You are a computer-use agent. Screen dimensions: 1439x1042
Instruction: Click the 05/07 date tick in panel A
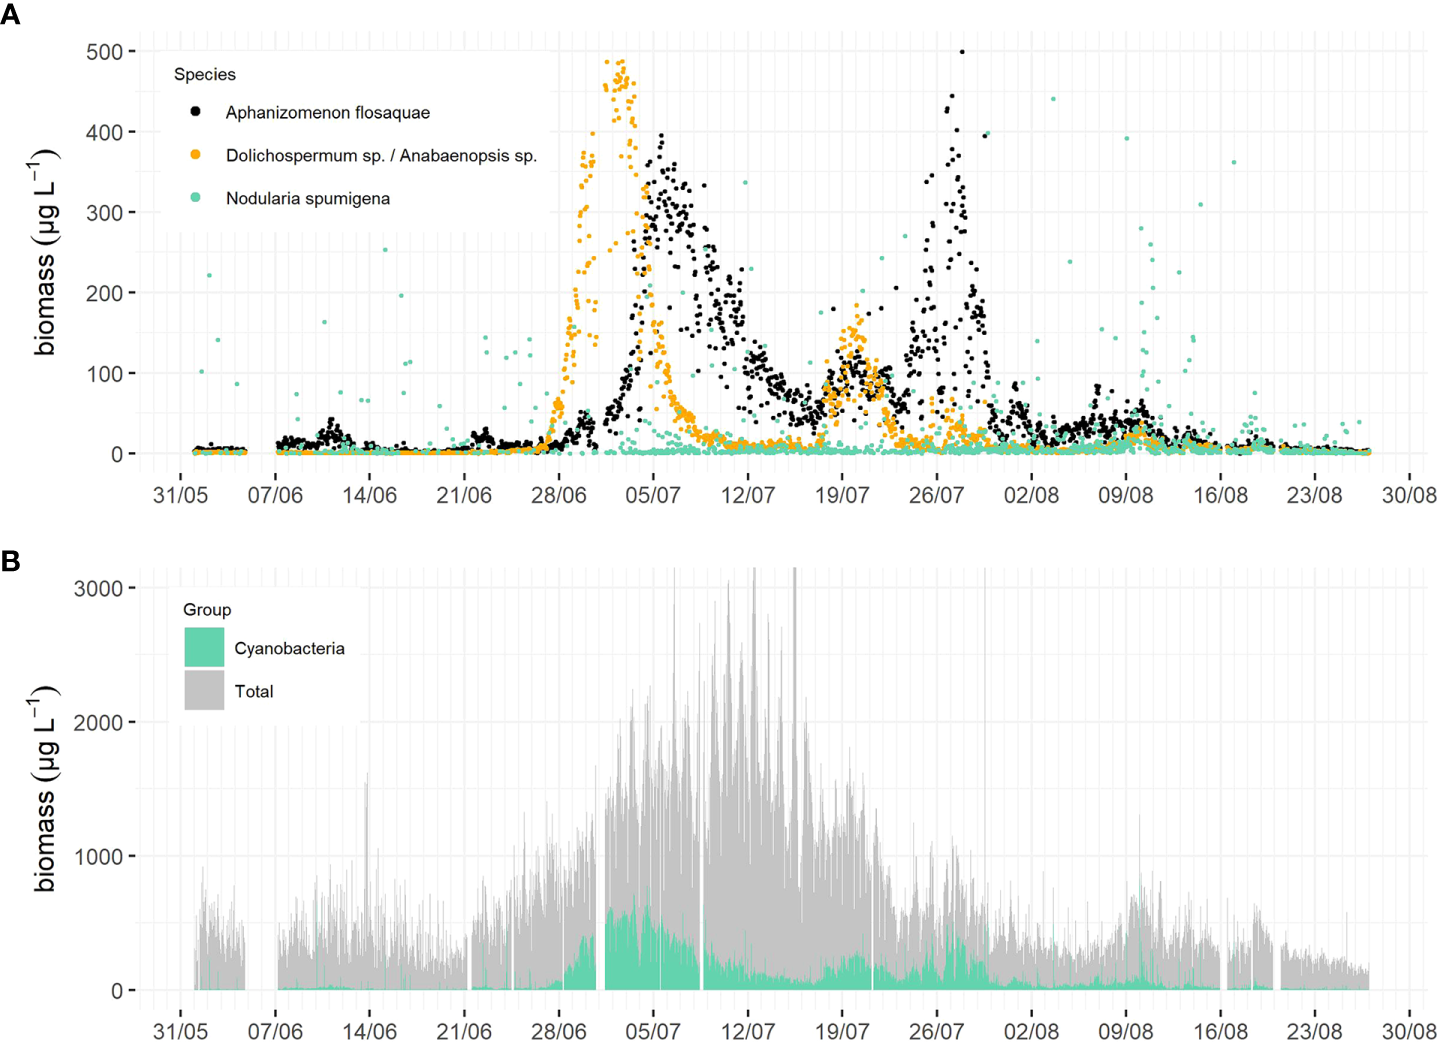coord(653,495)
